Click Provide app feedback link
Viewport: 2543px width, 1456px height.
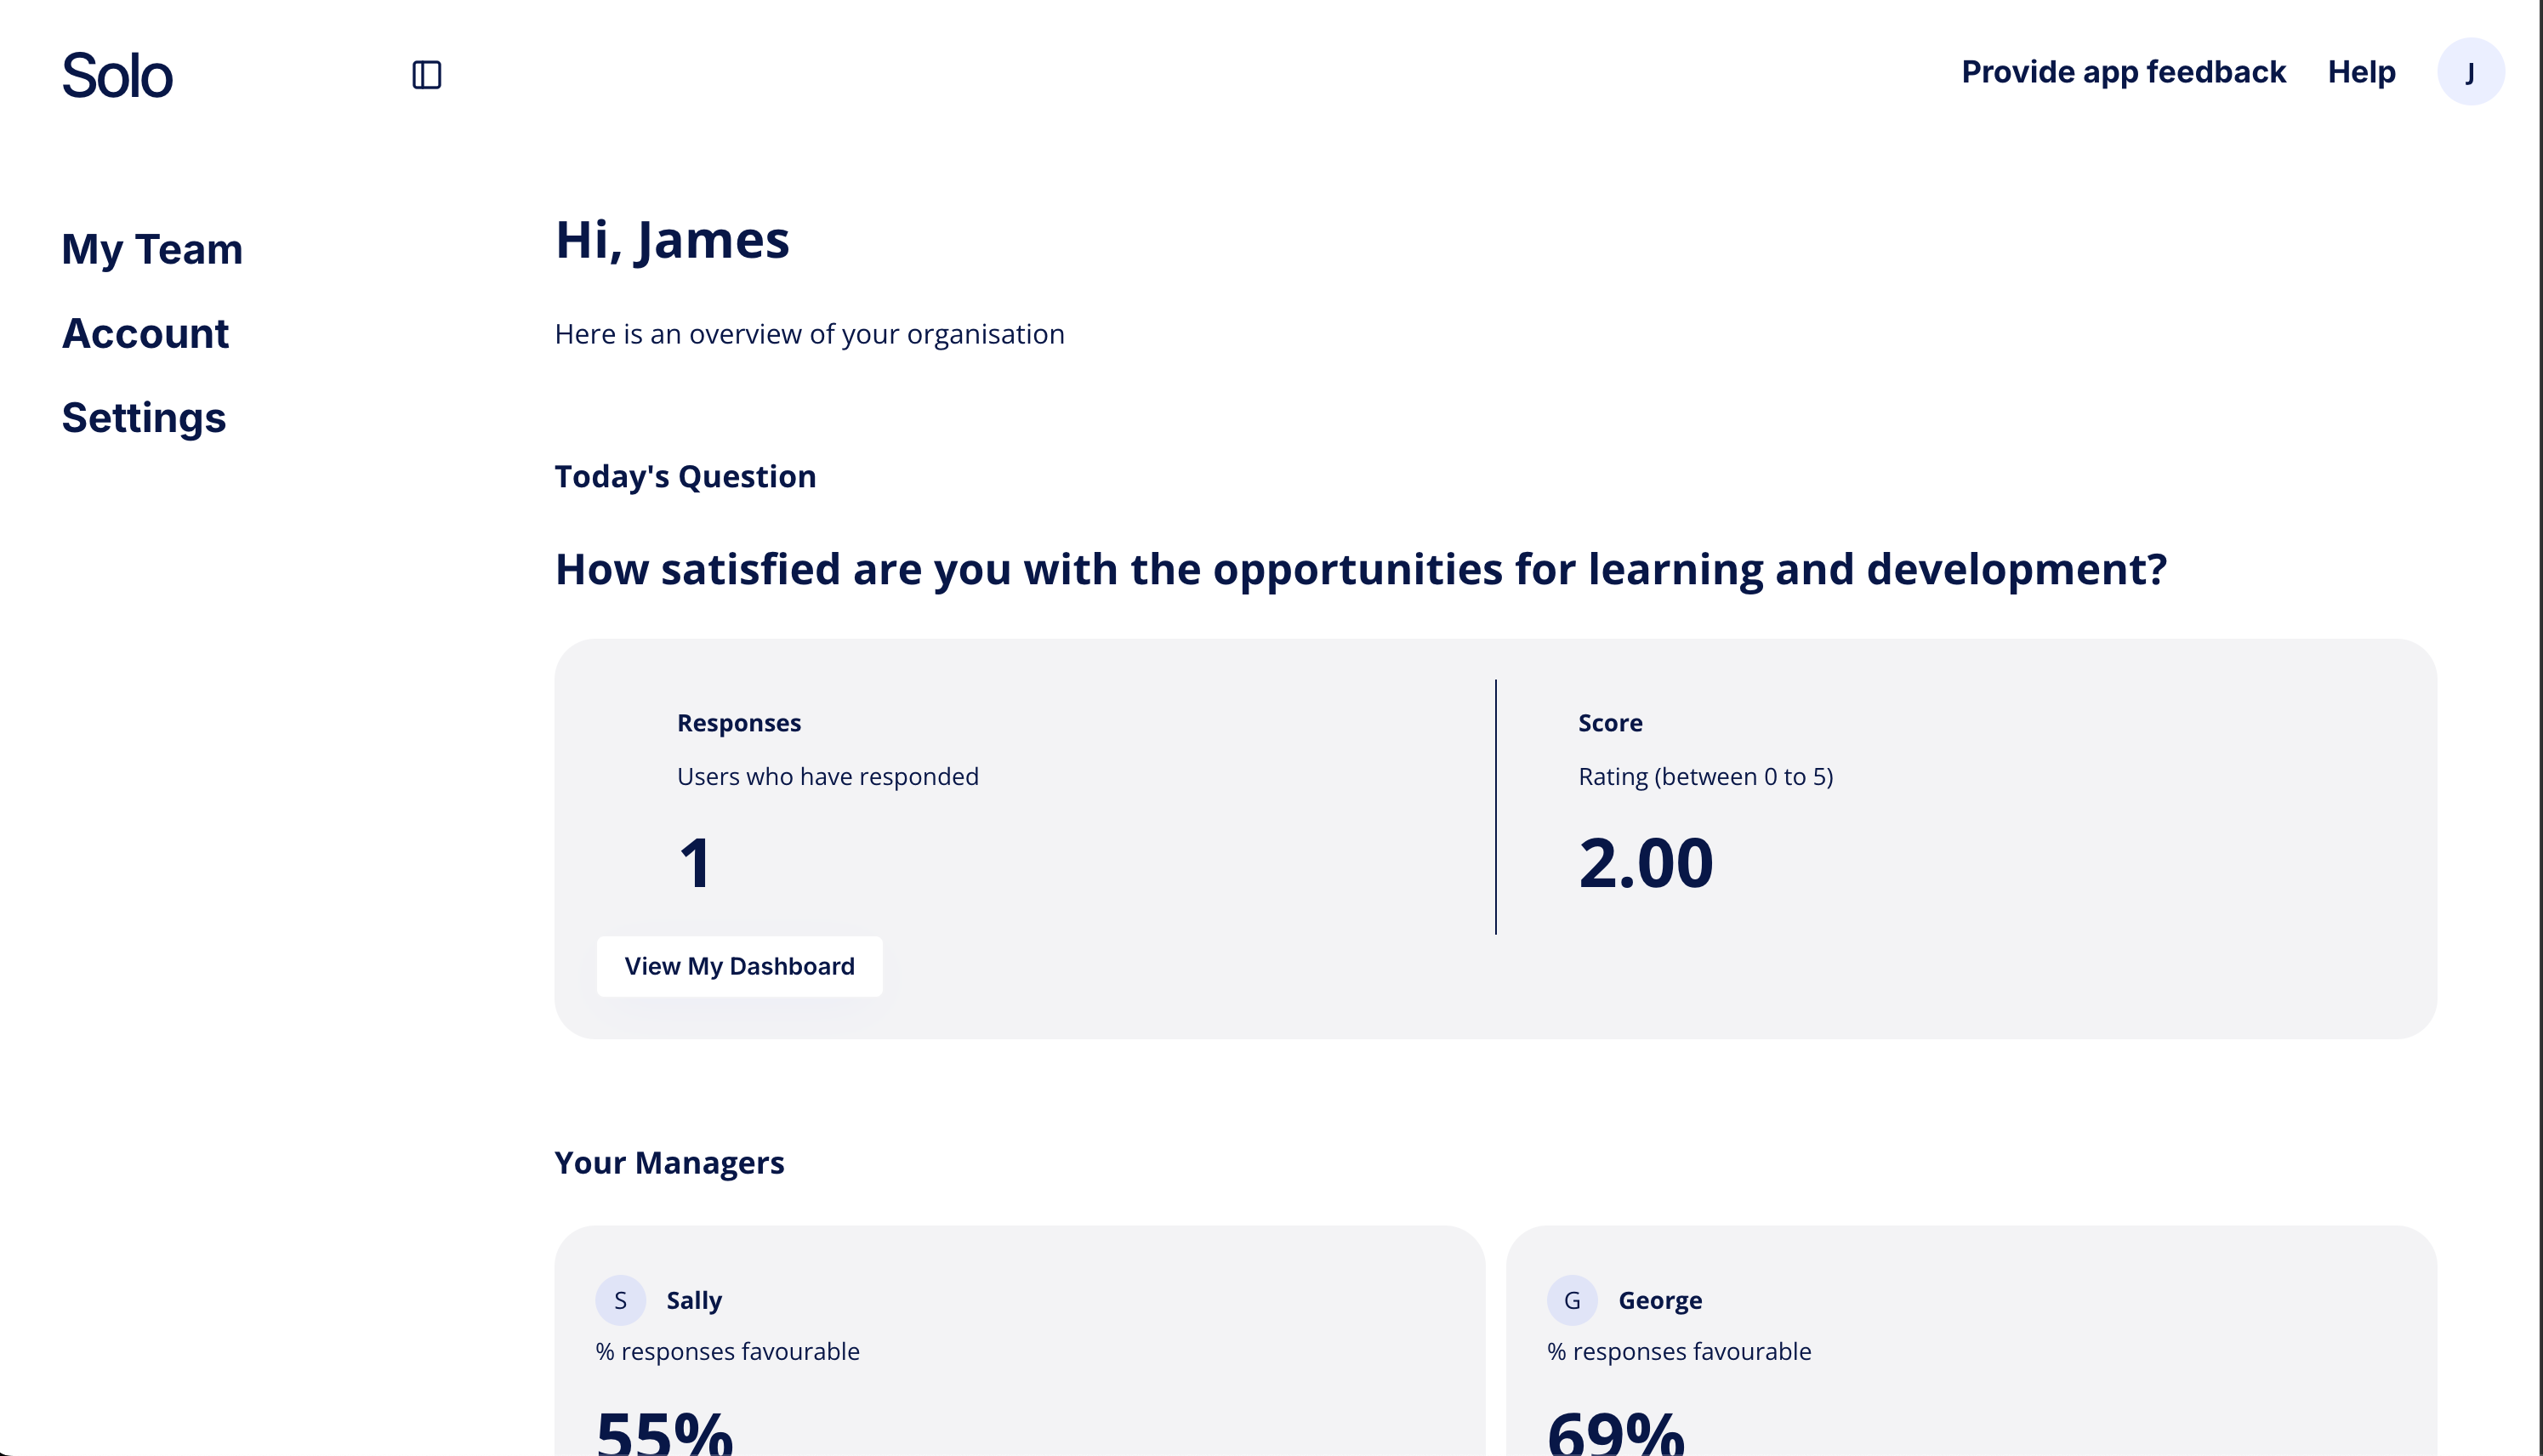2123,72
